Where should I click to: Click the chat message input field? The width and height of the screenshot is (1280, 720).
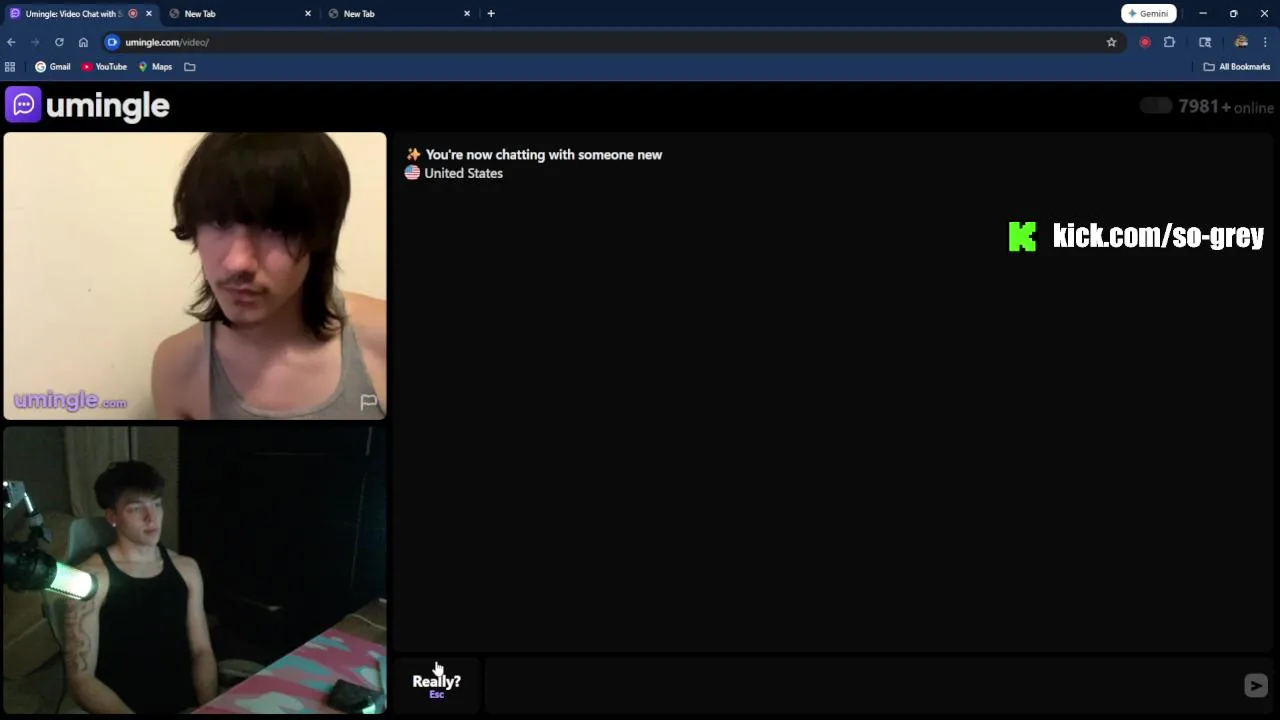pyautogui.click(x=862, y=685)
